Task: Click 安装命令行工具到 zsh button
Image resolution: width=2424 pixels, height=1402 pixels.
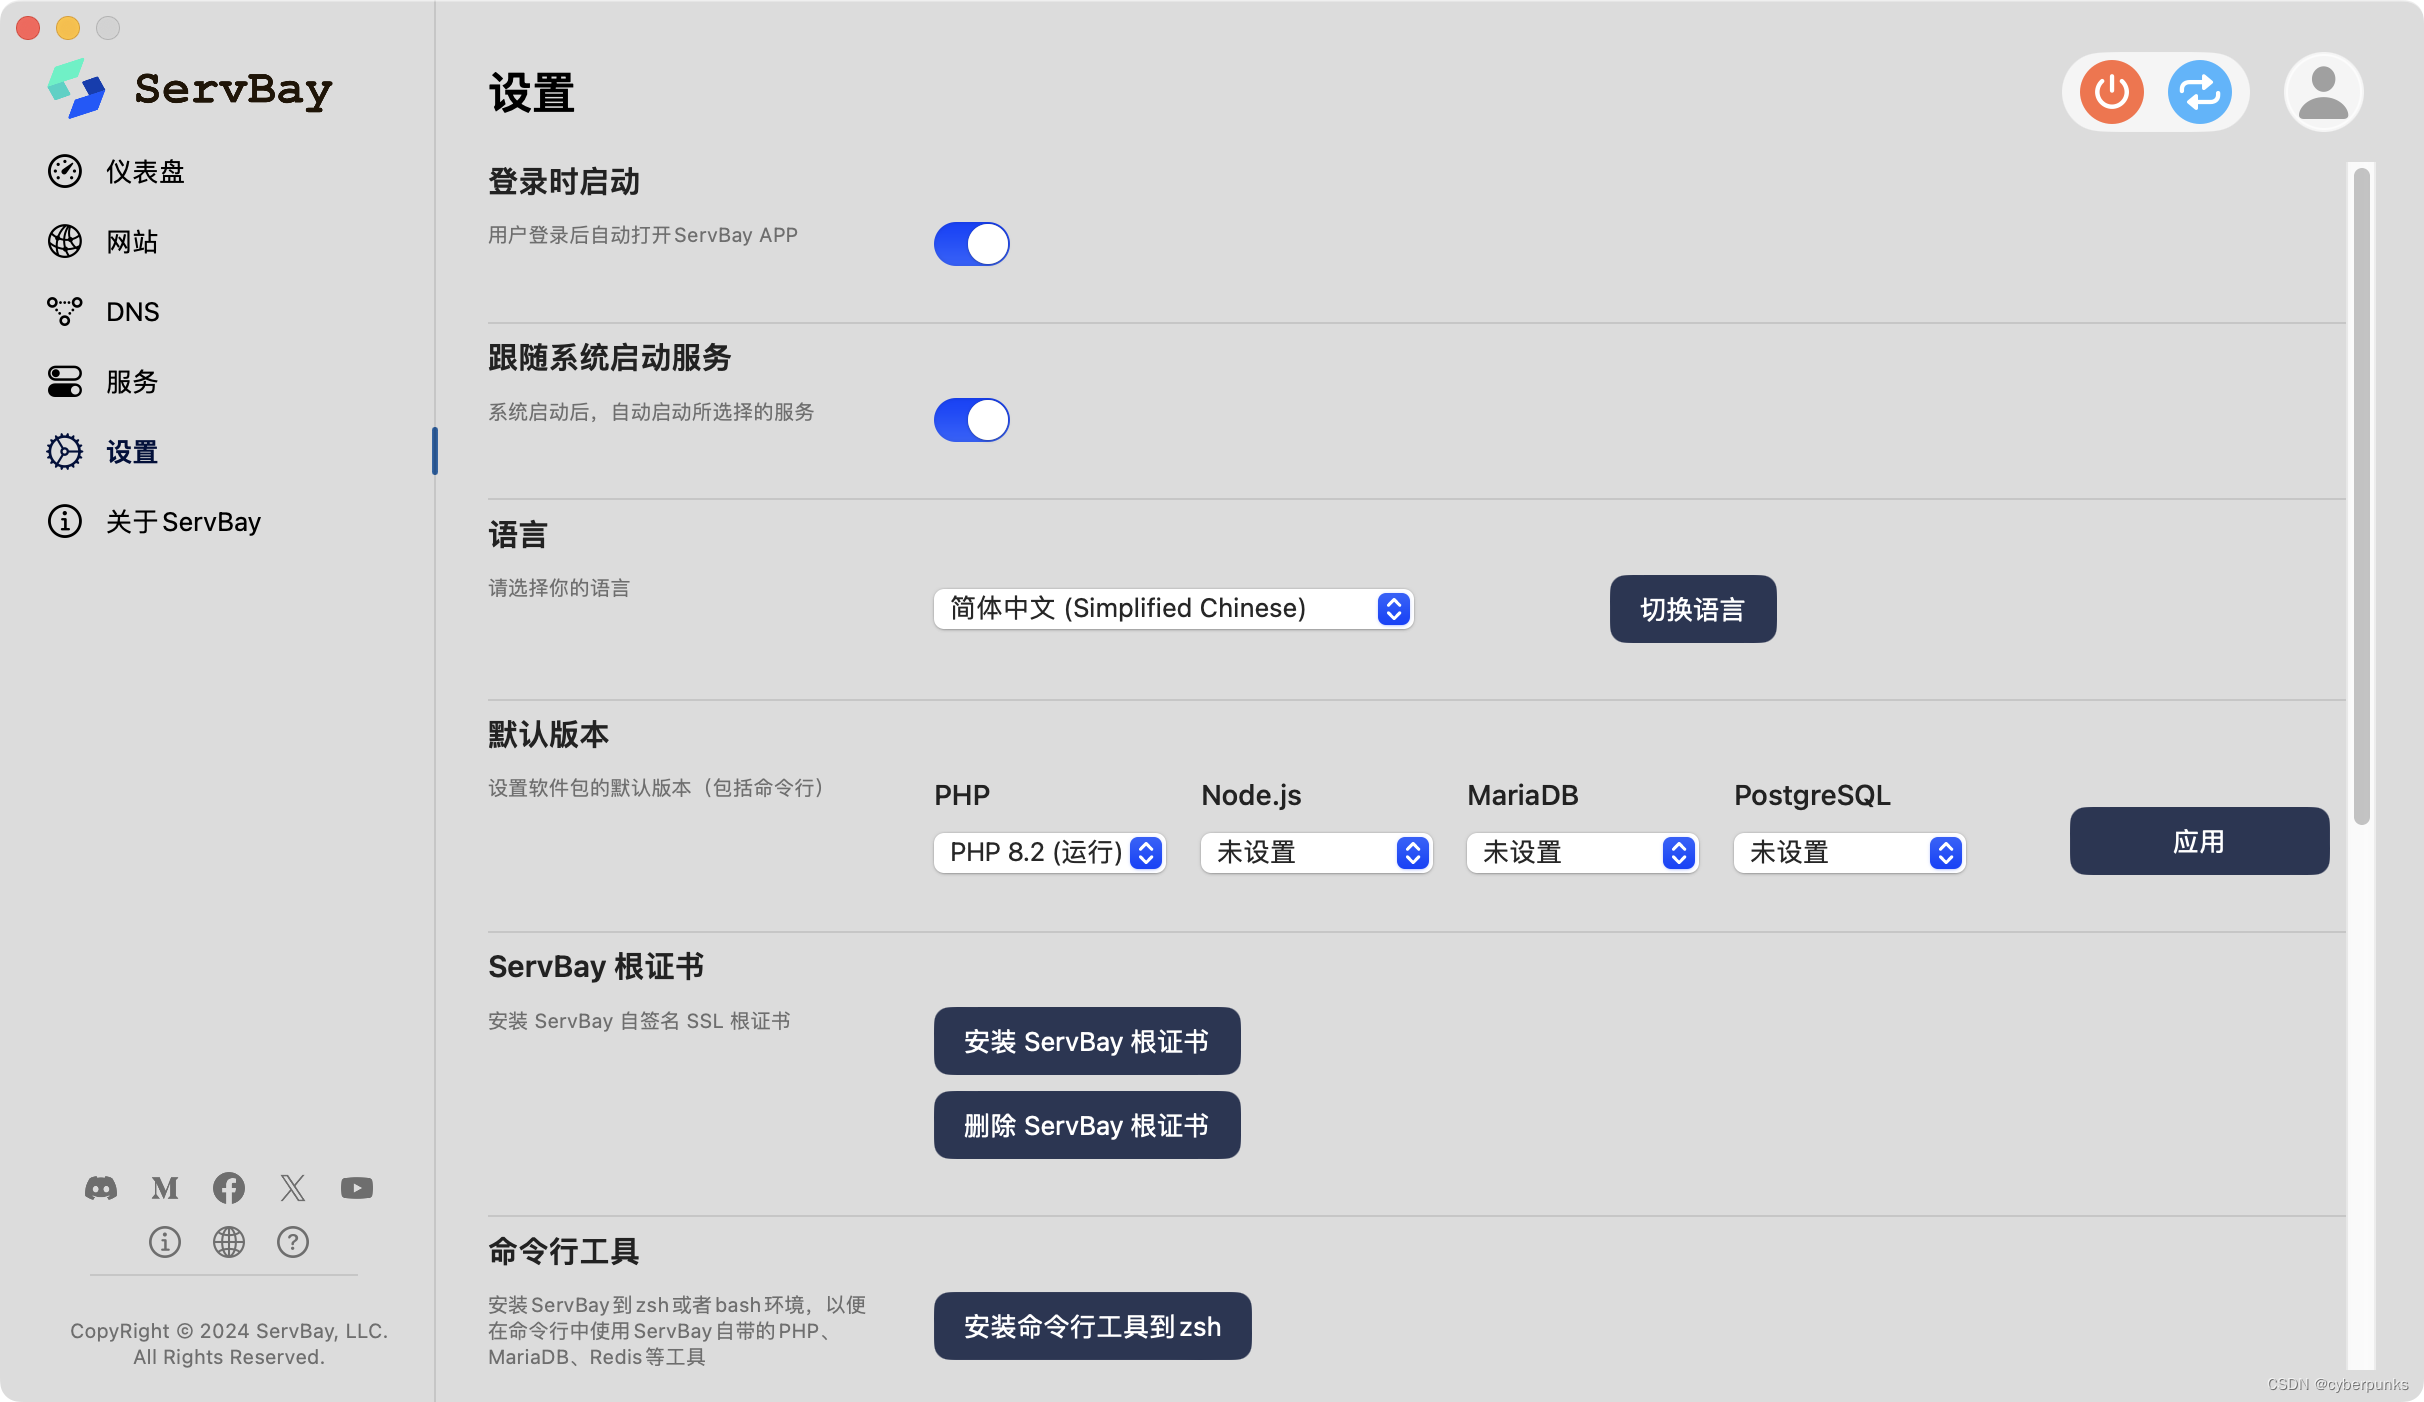Action: click(1092, 1326)
